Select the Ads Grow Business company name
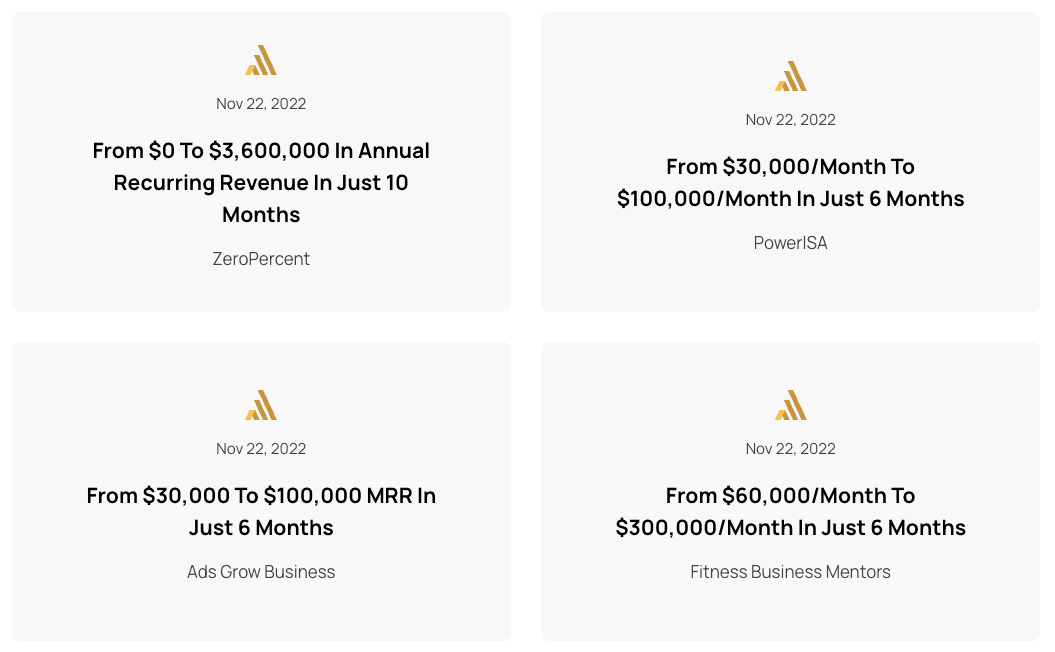The image size is (1055, 652). click(261, 572)
